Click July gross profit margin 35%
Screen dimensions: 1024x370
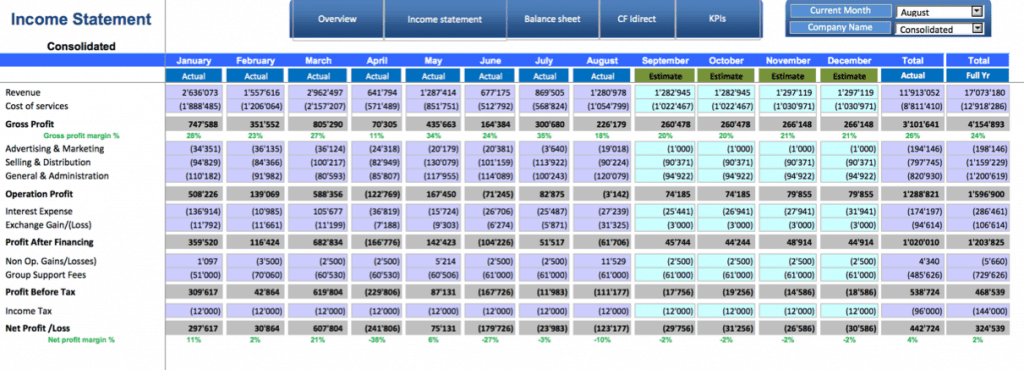click(x=543, y=136)
